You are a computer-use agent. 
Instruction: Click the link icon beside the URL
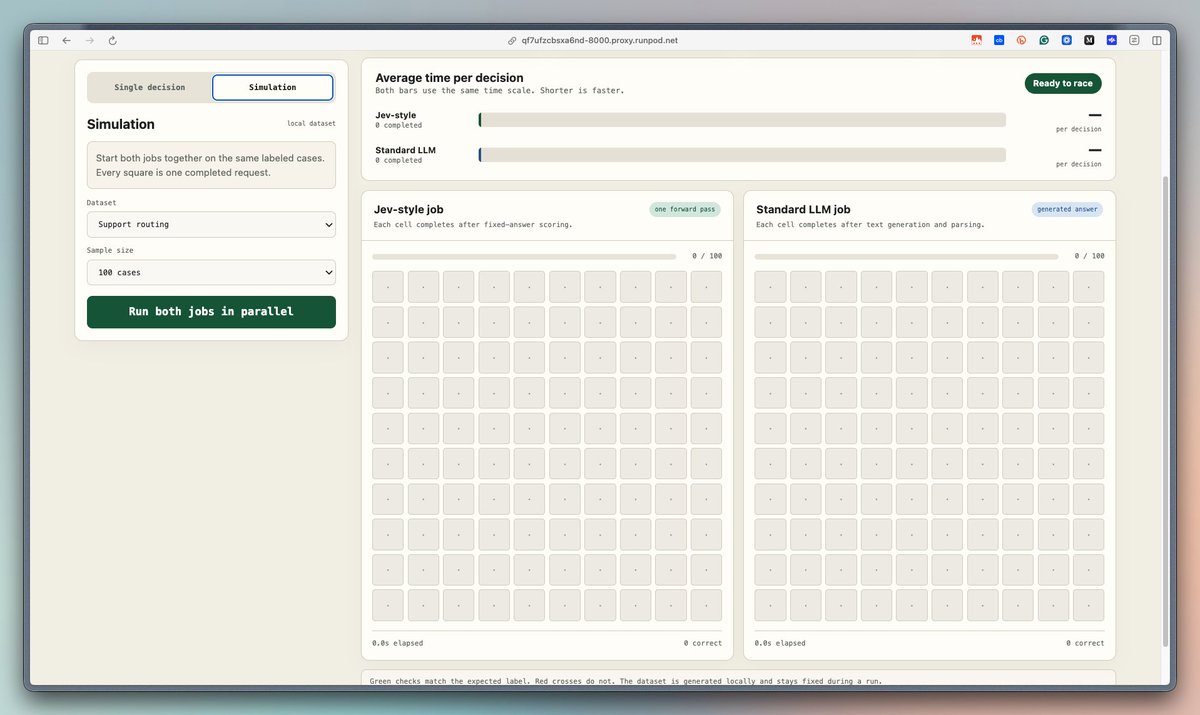[512, 40]
